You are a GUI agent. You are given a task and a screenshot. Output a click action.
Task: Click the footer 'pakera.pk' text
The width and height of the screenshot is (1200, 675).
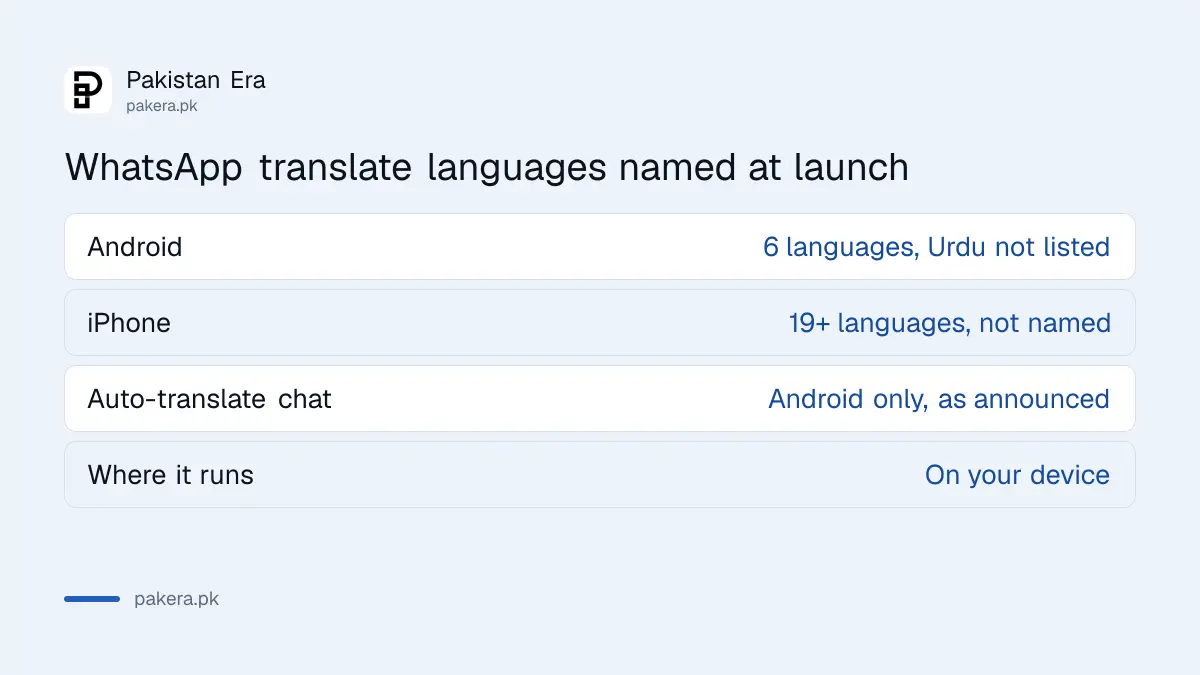pos(177,599)
